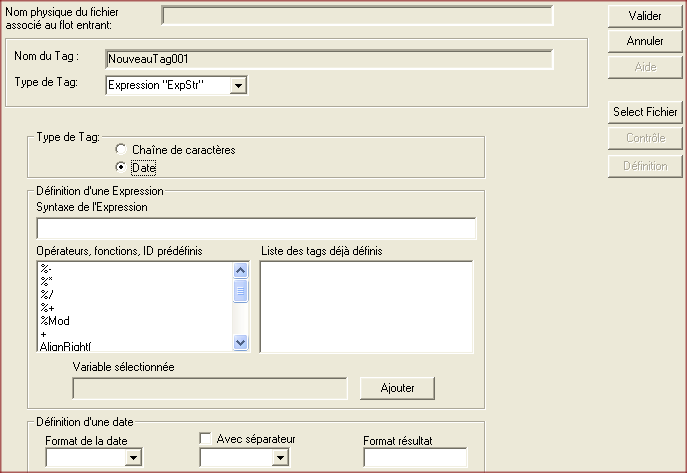Click the operators list scrollbar thumb
687x473 pixels.
(x=240, y=291)
